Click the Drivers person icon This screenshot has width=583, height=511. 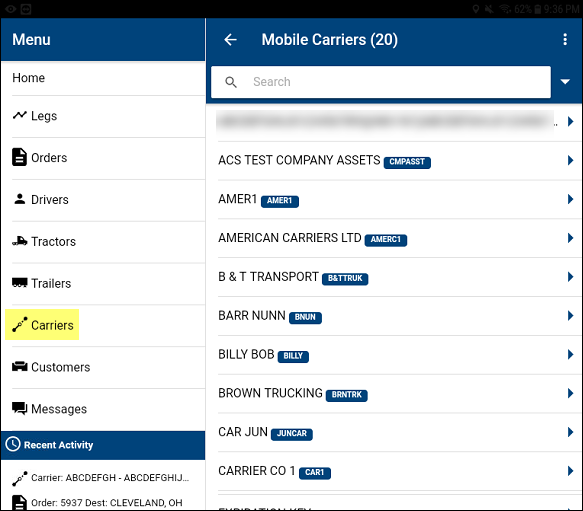tap(20, 199)
